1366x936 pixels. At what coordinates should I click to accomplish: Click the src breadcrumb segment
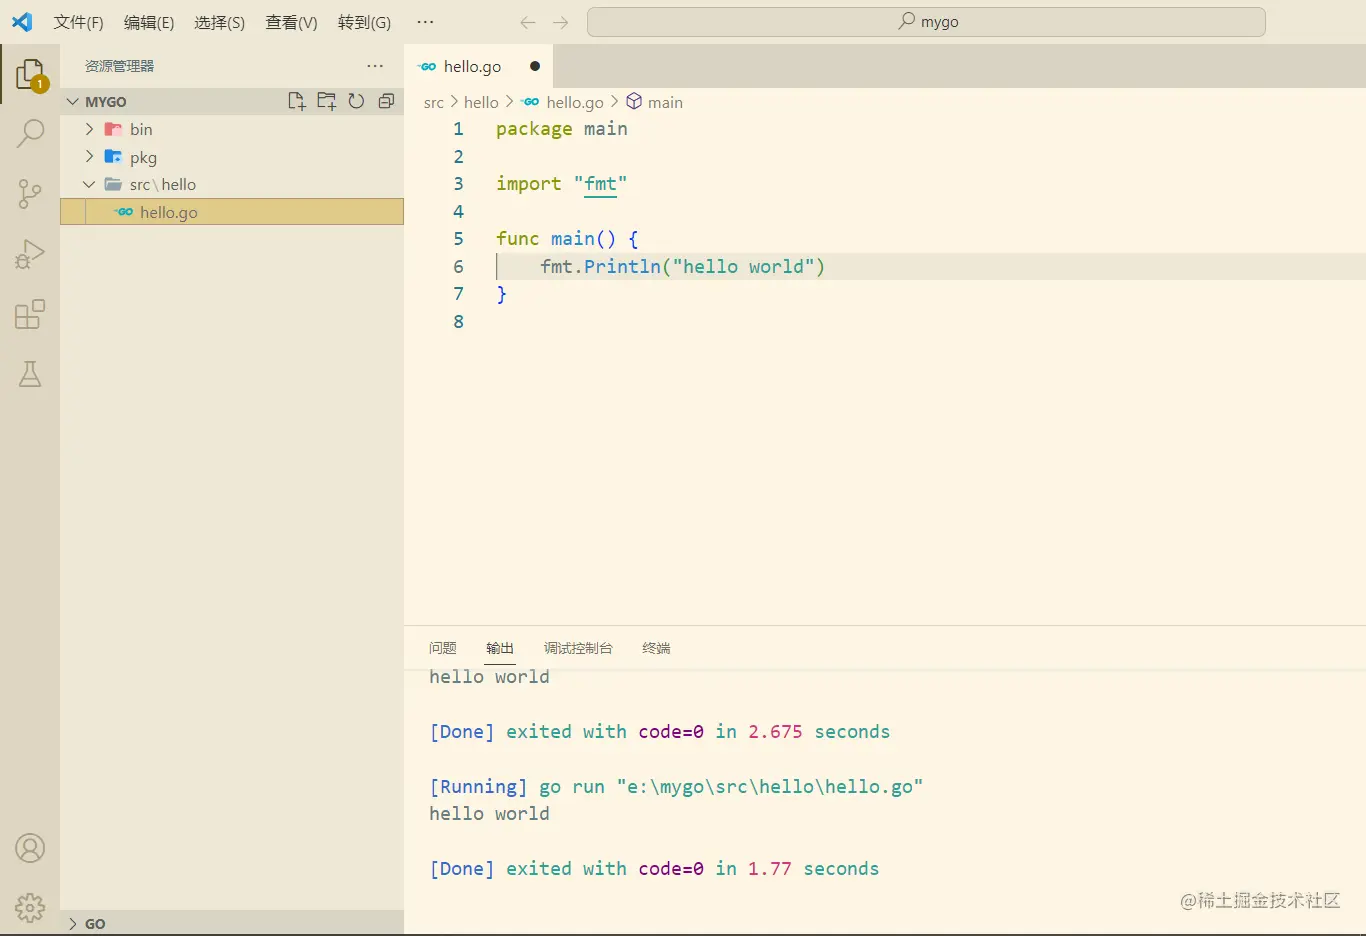point(433,102)
